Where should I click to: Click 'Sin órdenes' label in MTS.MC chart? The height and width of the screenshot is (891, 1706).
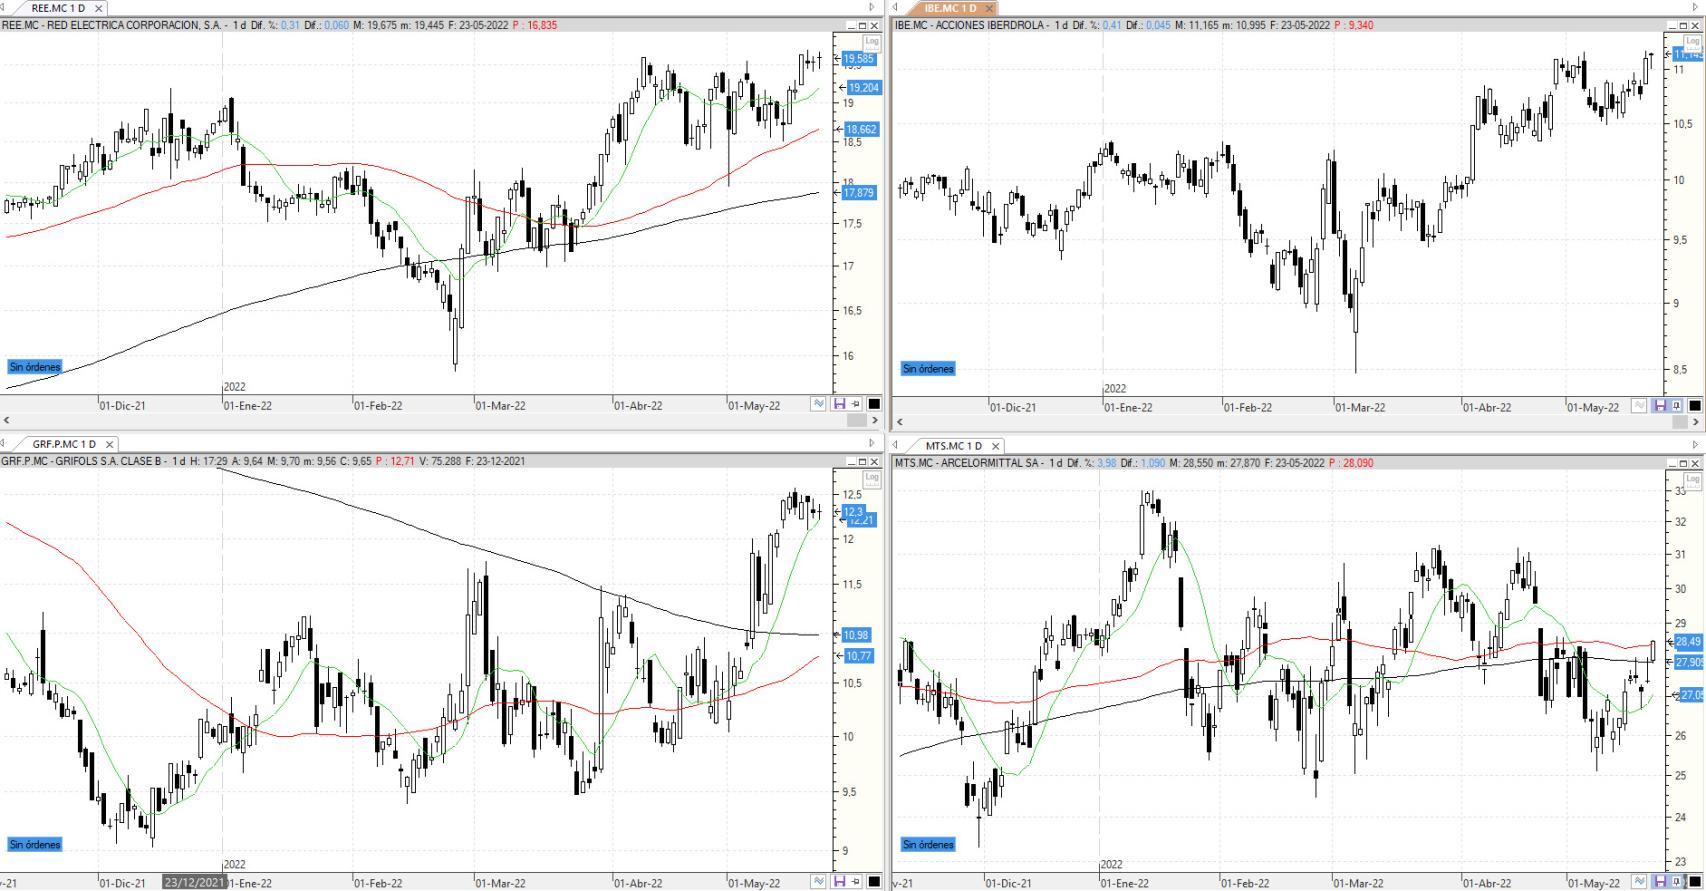[x=928, y=845]
